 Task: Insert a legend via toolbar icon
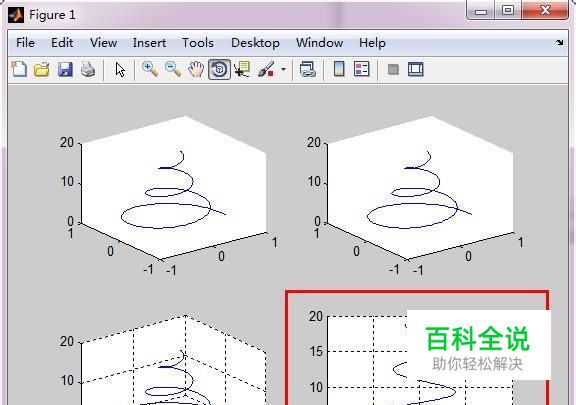pos(361,69)
